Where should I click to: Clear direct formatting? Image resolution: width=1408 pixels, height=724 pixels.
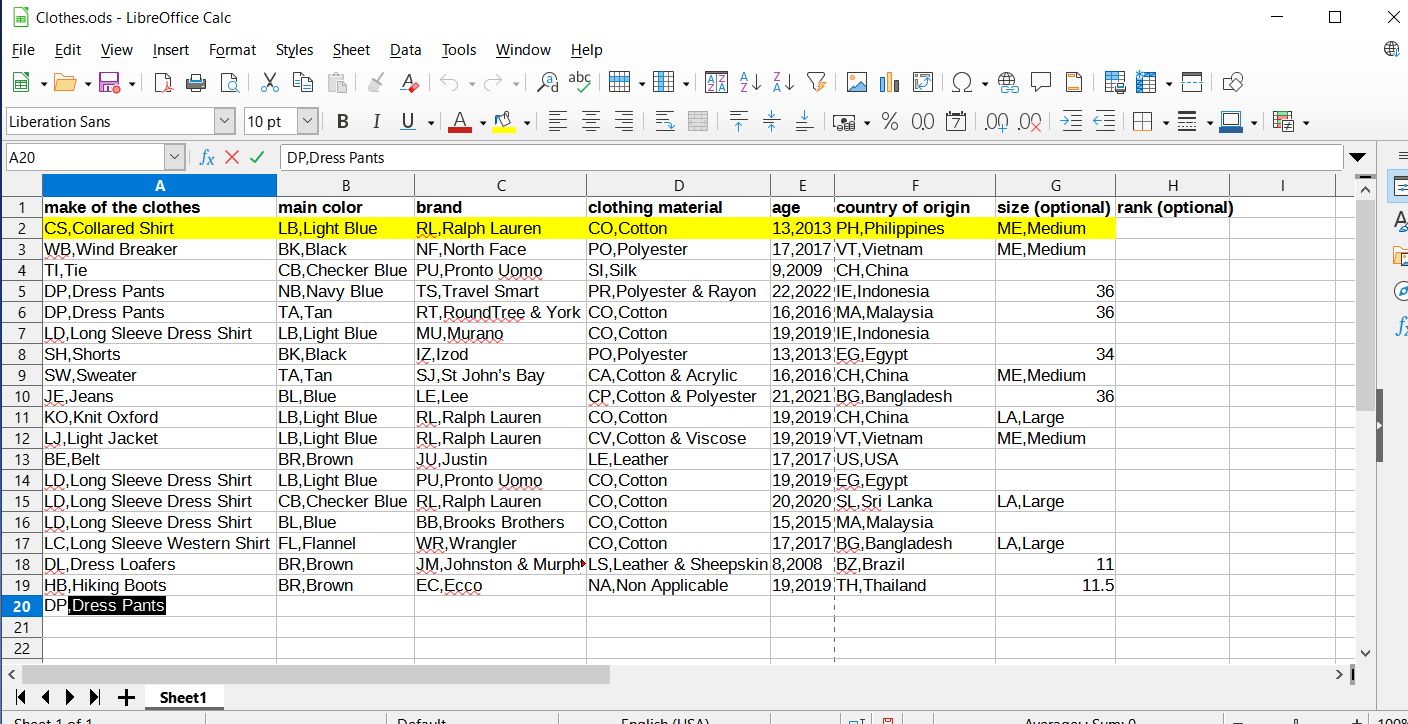[409, 82]
